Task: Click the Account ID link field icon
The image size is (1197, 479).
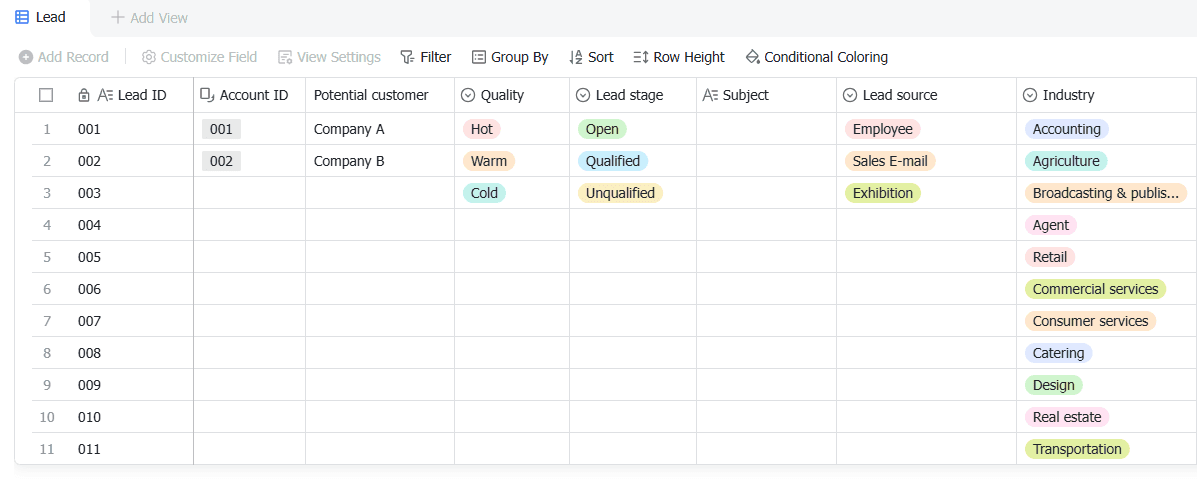Action: point(207,95)
